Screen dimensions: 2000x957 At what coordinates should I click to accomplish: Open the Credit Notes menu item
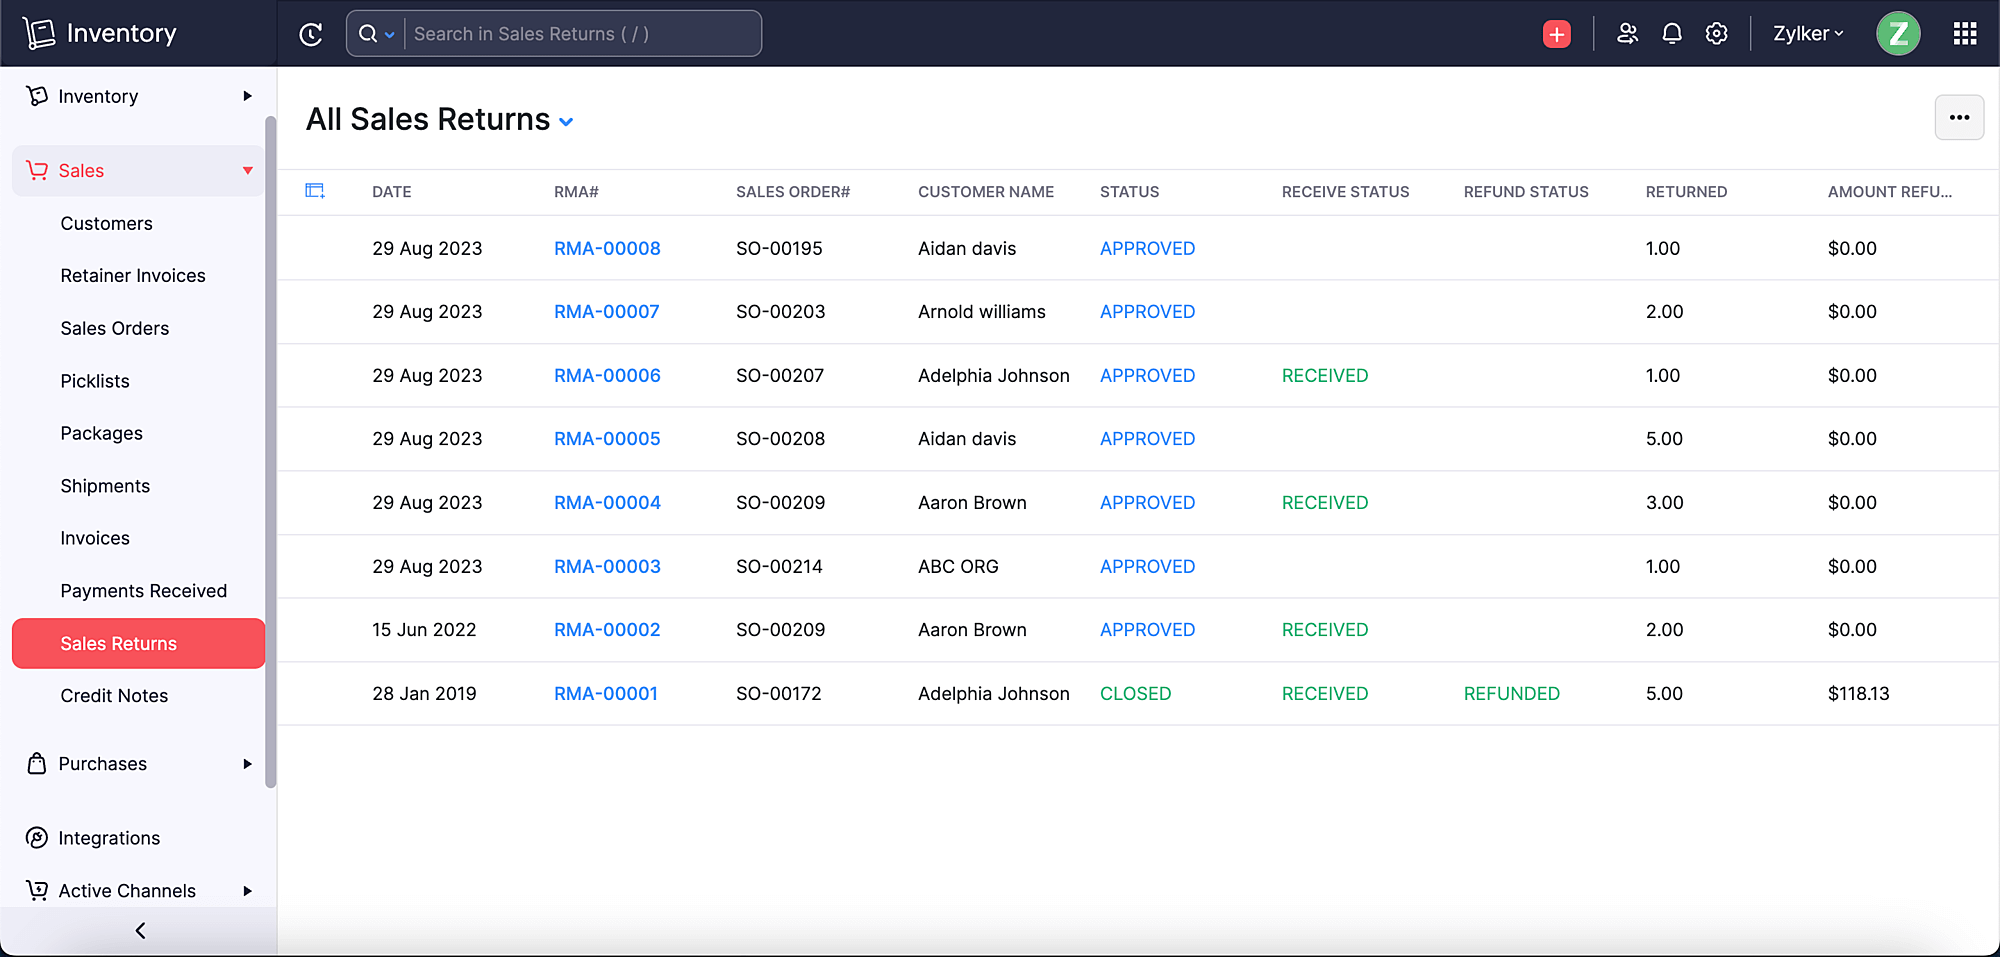114,695
